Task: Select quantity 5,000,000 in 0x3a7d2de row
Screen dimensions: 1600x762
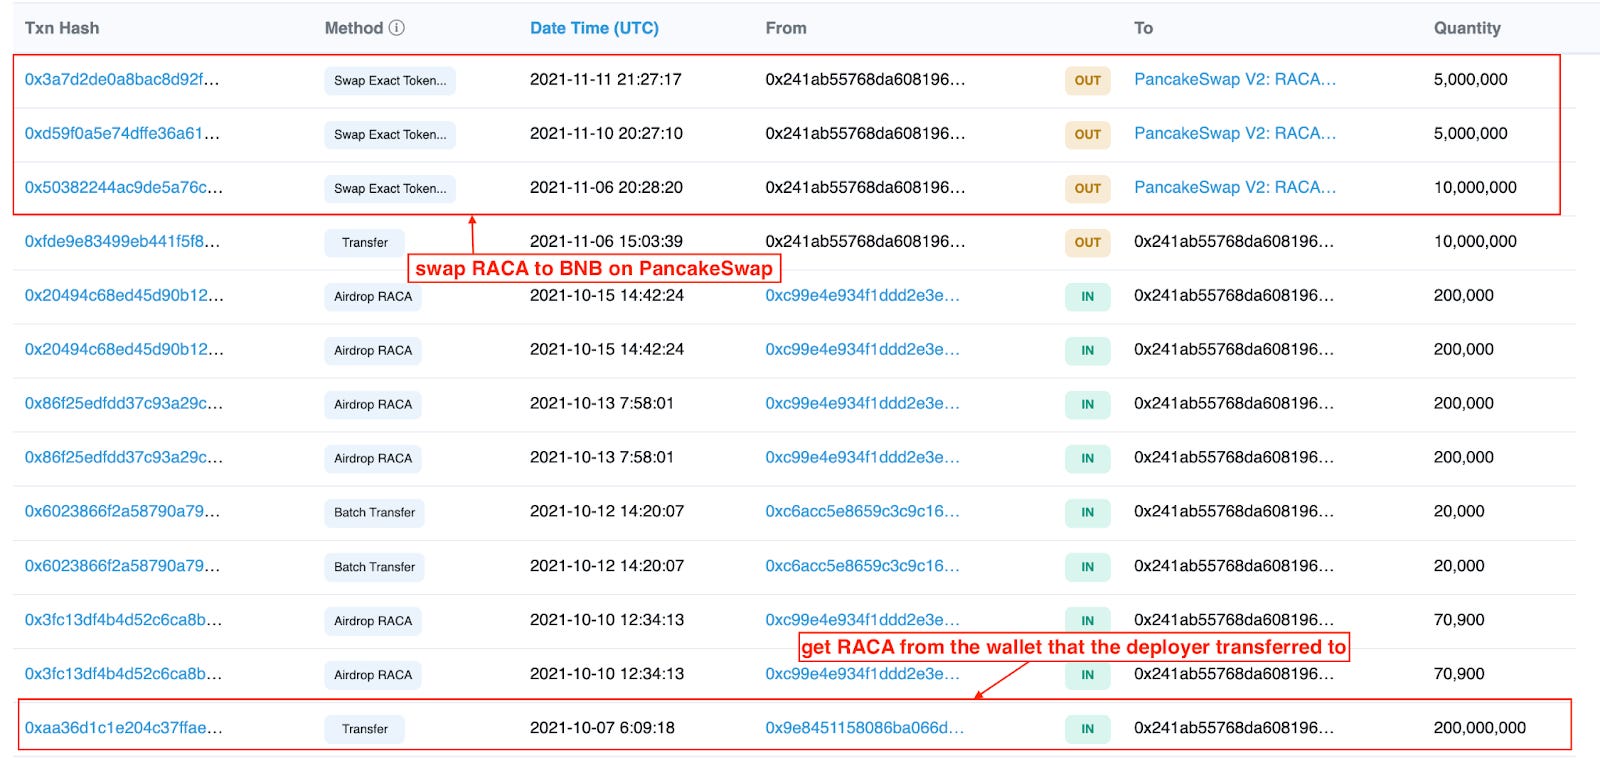Action: click(1471, 80)
